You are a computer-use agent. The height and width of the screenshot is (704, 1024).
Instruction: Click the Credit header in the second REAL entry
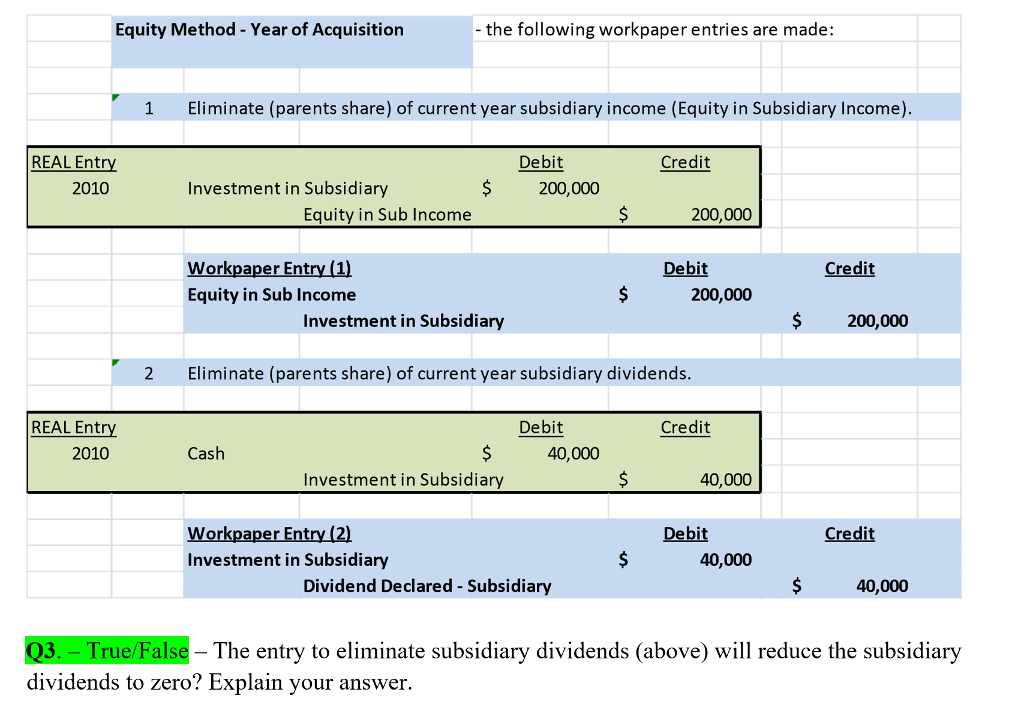pos(685,428)
